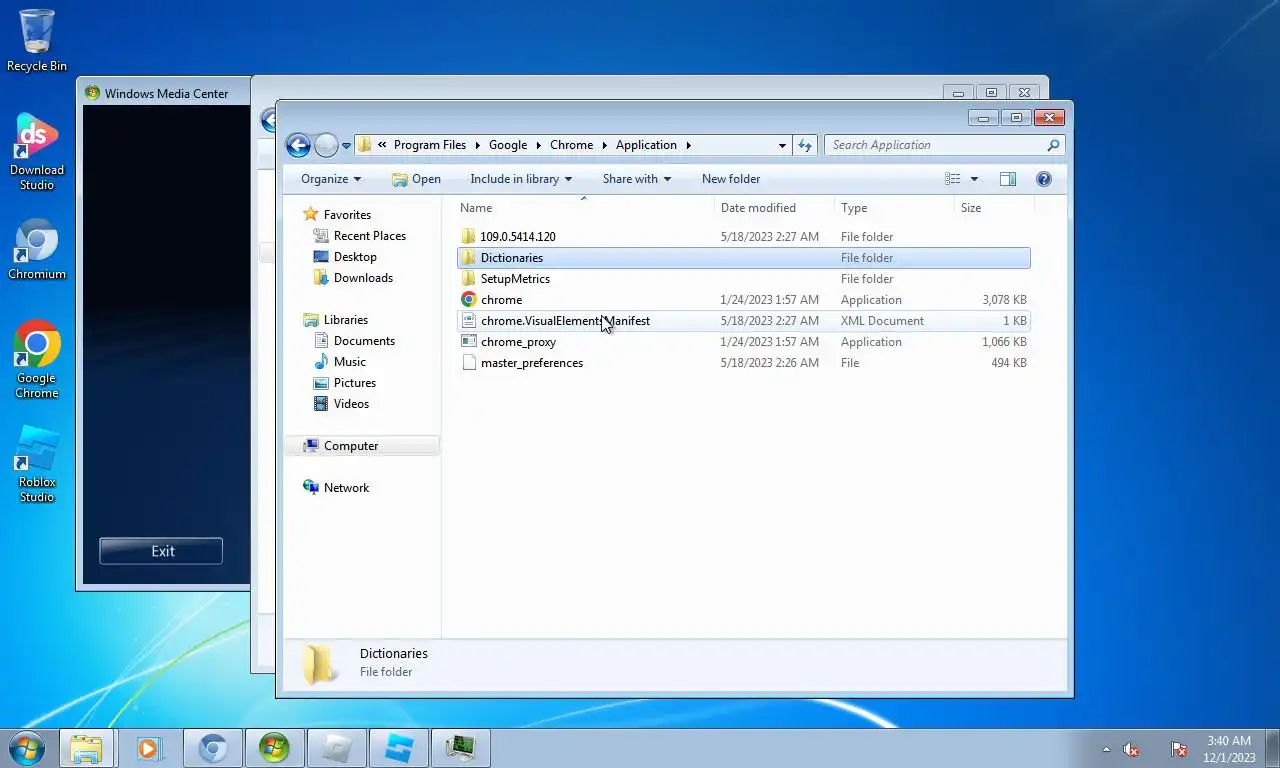Open Recent Places in sidebar
This screenshot has width=1280, height=768.
(369, 236)
